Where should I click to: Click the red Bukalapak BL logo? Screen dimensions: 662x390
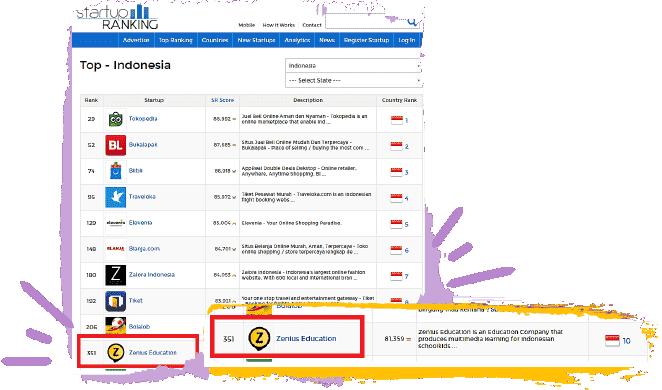coord(115,145)
